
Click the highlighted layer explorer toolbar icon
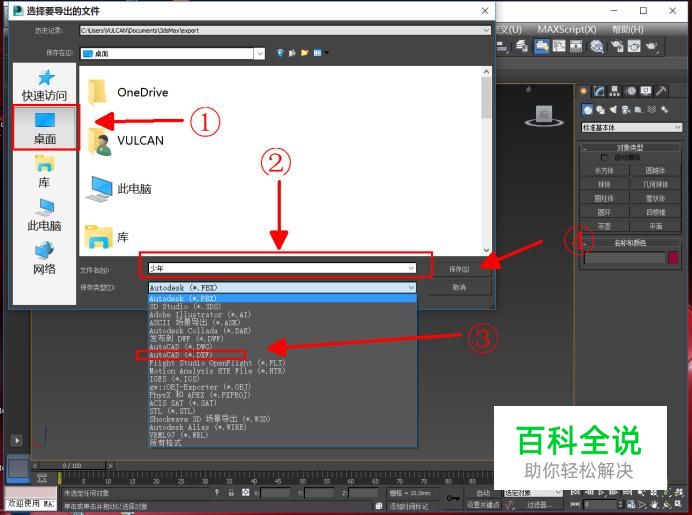tap(542, 46)
